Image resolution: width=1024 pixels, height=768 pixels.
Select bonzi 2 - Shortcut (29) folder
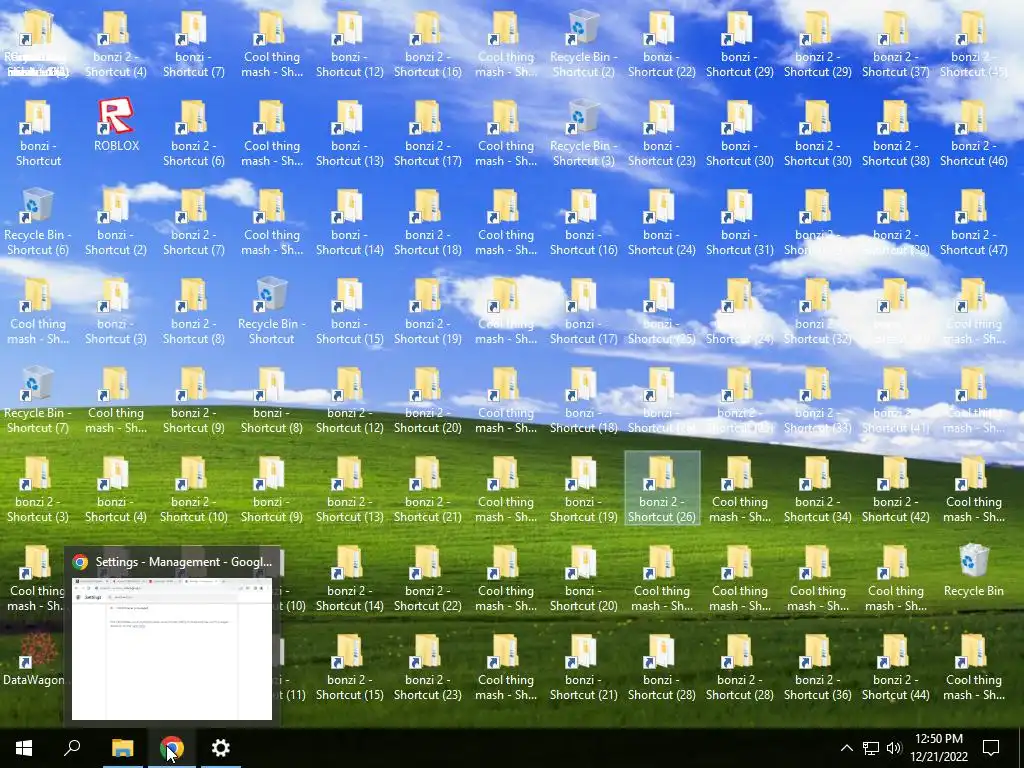coord(818,44)
